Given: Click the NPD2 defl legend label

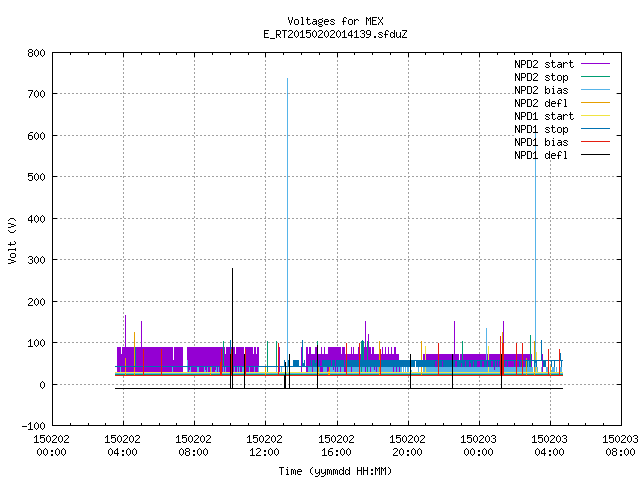Looking at the screenshot, I should [541, 103].
